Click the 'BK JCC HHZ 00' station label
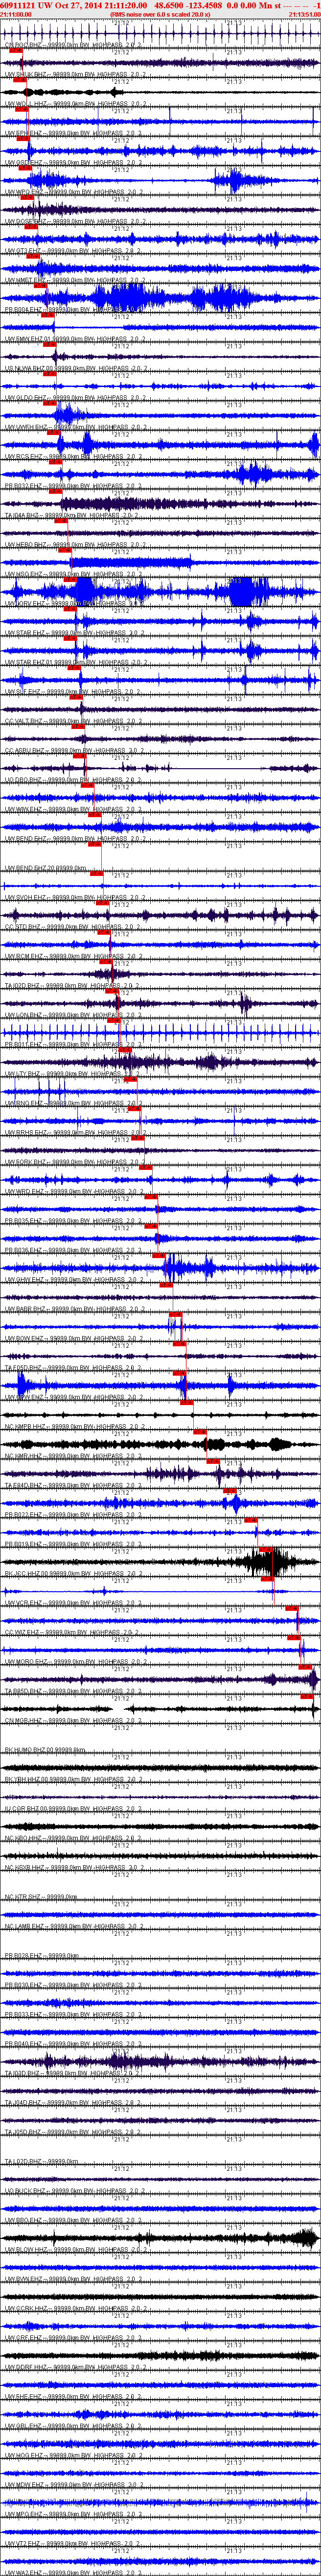This screenshot has height=2576, width=321. tap(28, 1574)
